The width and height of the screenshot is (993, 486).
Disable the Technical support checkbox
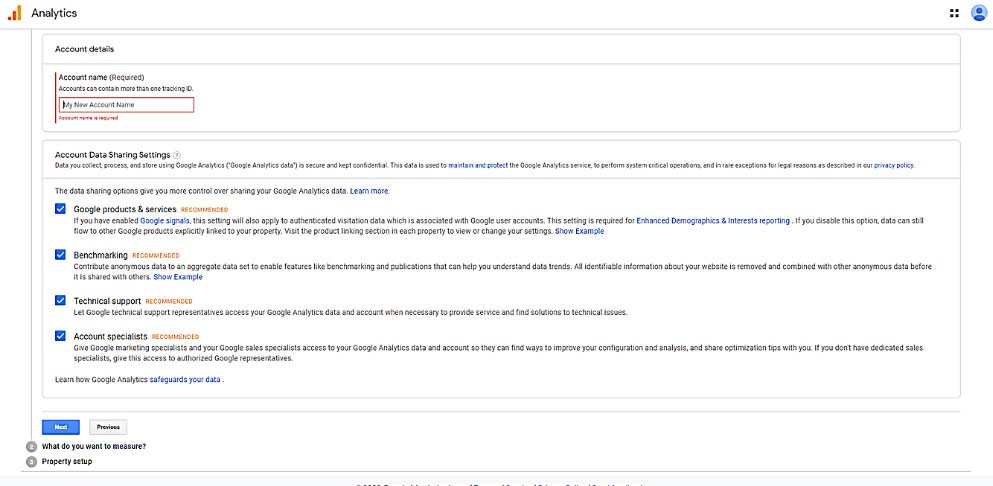(x=61, y=300)
